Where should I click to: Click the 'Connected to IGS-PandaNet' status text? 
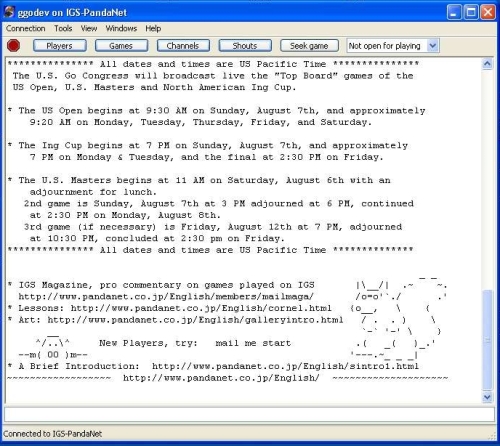coord(53,434)
